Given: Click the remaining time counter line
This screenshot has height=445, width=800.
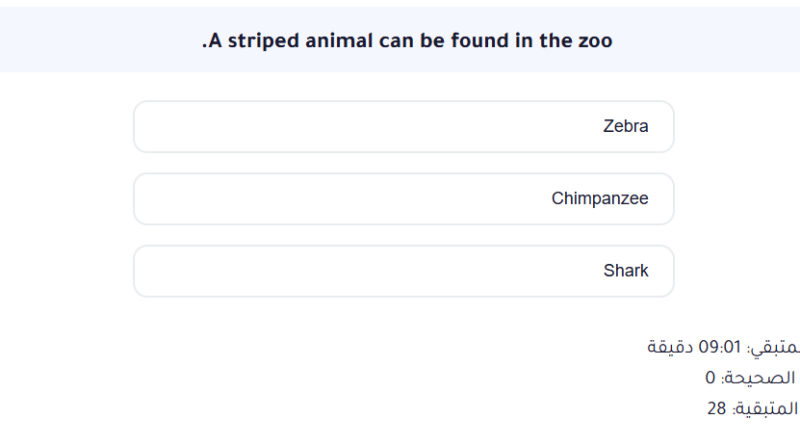Looking at the screenshot, I should click(723, 347).
